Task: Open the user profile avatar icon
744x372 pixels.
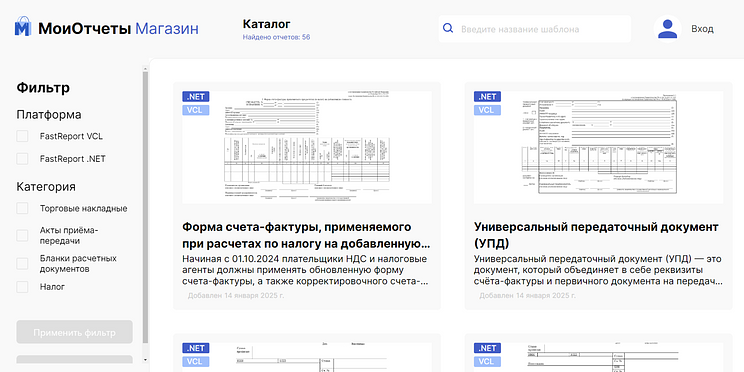Action: click(668, 29)
